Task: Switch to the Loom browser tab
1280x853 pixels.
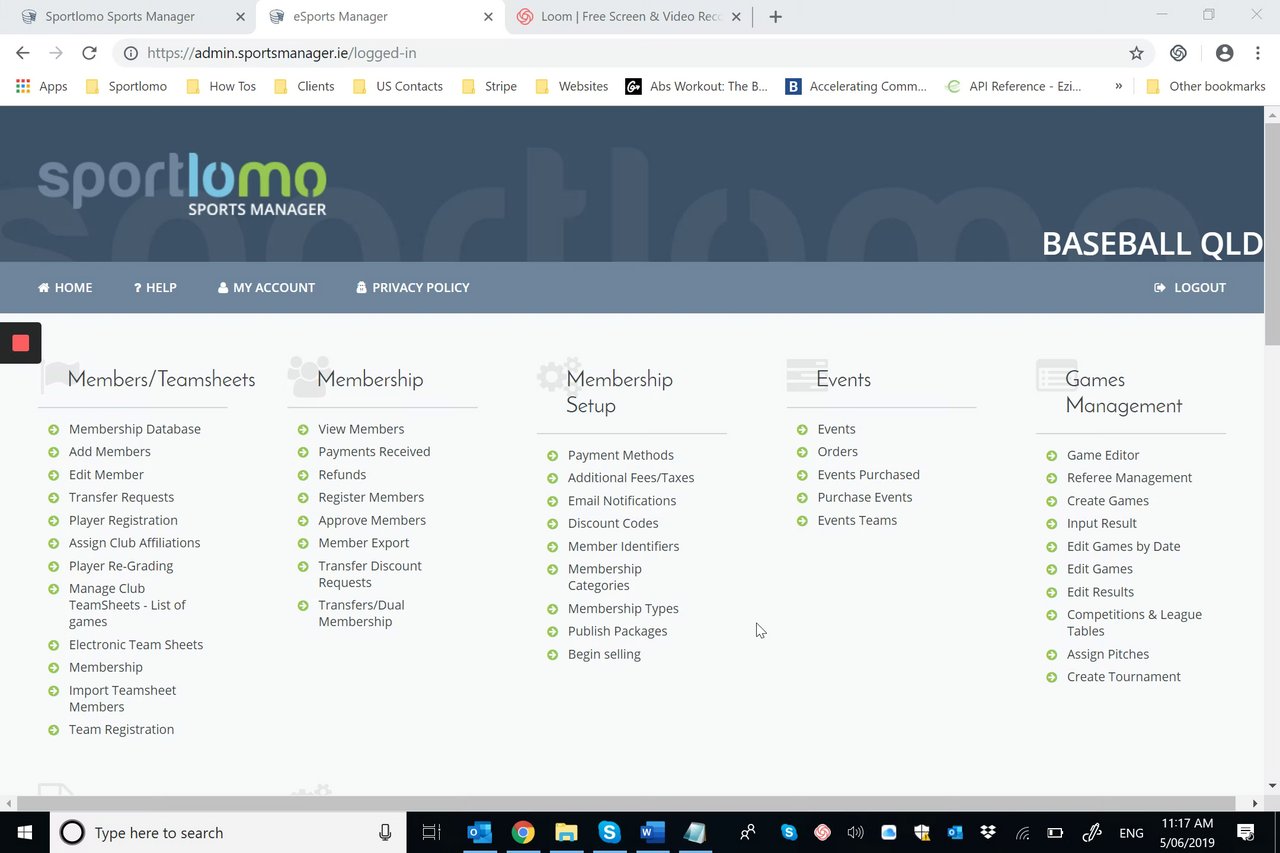Action: click(630, 17)
